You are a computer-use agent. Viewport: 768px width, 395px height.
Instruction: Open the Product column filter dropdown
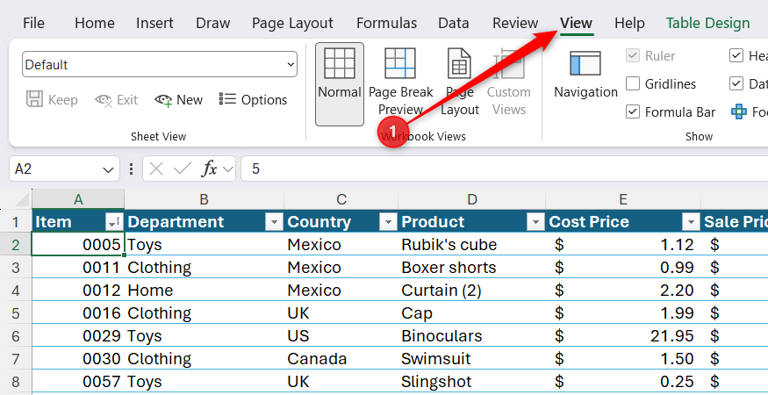535,222
